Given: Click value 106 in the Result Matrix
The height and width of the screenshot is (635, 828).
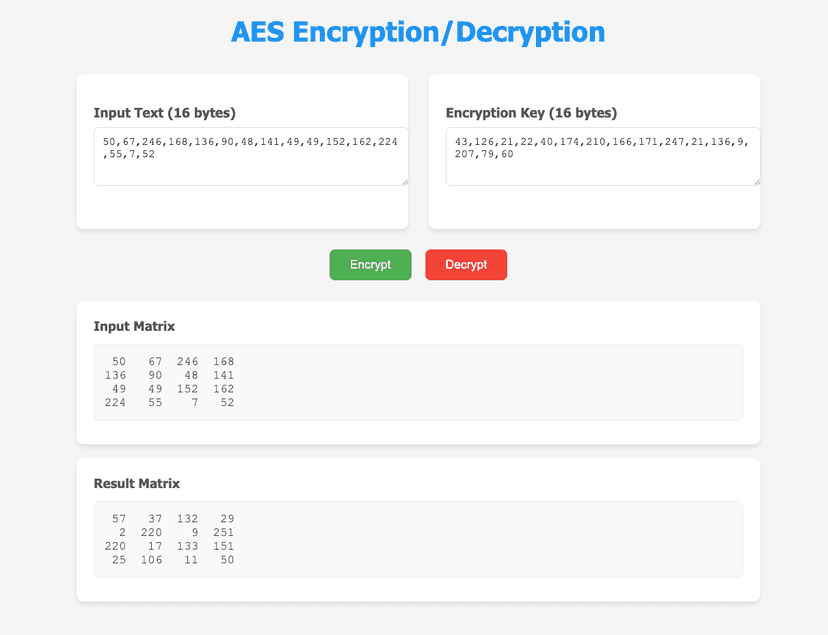Looking at the screenshot, I should (151, 559).
